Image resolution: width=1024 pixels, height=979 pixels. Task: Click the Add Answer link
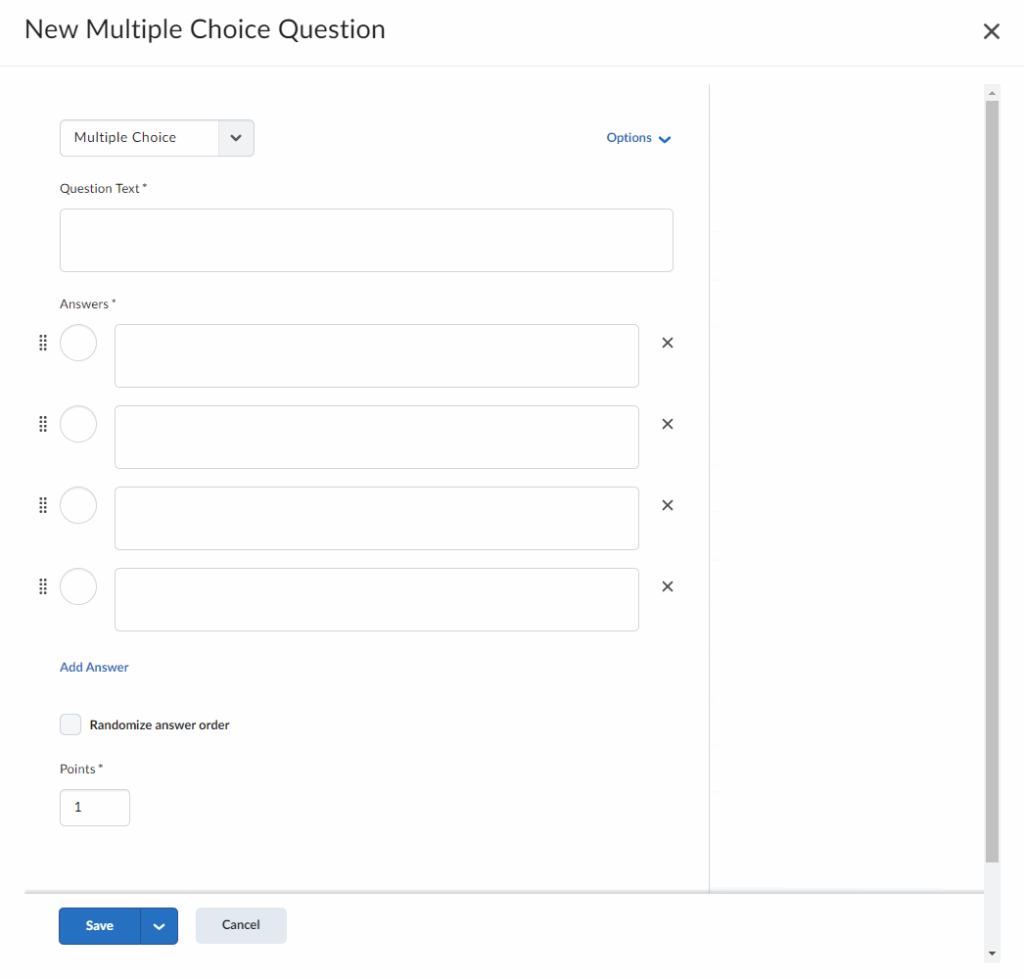(x=94, y=667)
